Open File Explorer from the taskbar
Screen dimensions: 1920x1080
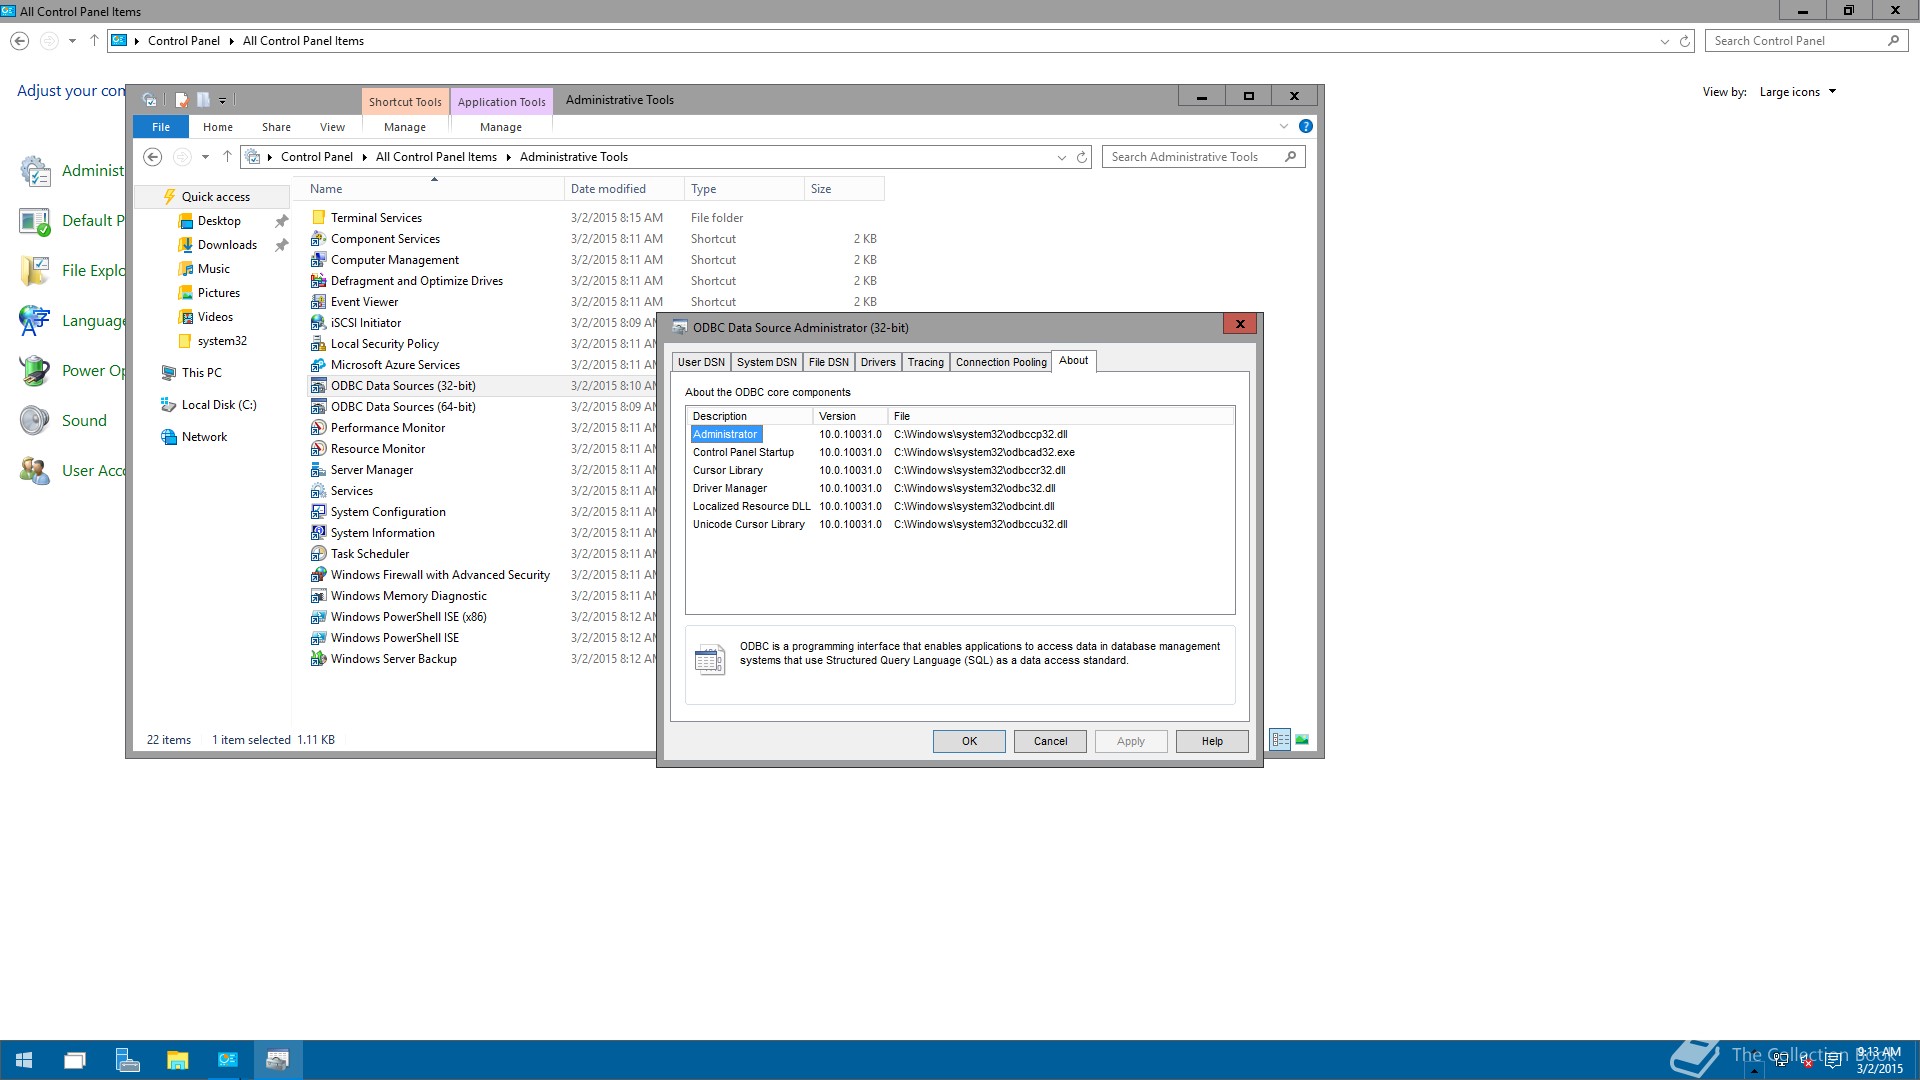click(177, 1060)
